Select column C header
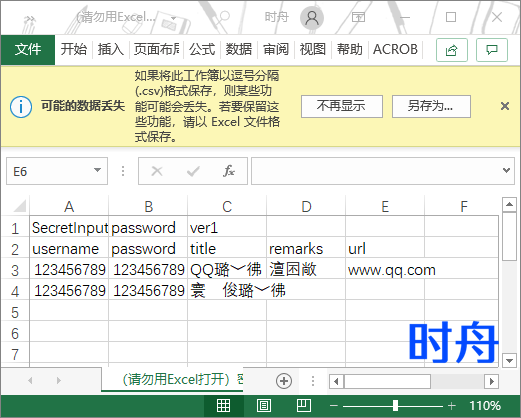Image resolution: width=521 pixels, height=418 pixels. [227, 207]
